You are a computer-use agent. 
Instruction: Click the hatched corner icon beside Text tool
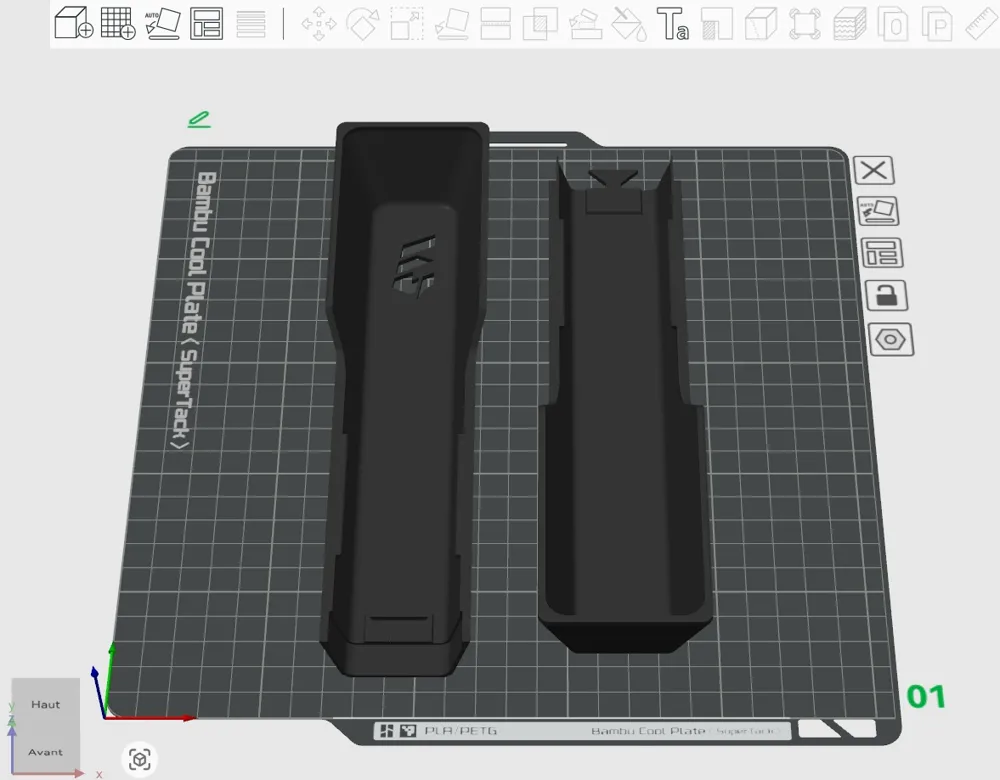pyautogui.click(x=717, y=24)
